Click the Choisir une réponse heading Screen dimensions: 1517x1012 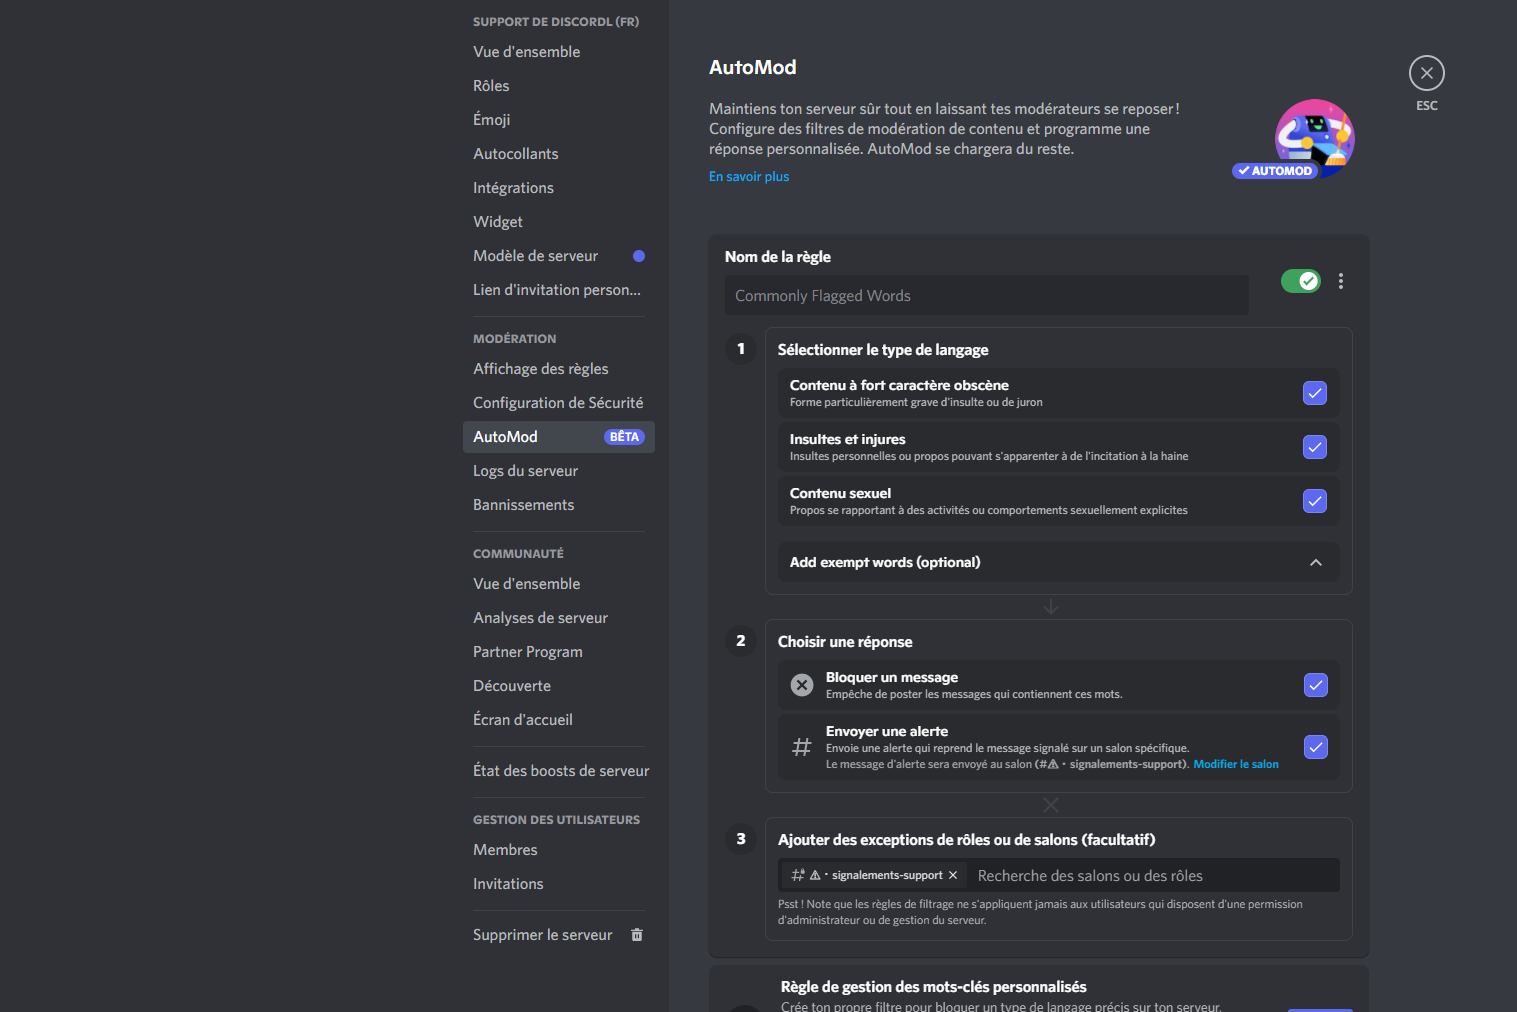click(x=845, y=642)
